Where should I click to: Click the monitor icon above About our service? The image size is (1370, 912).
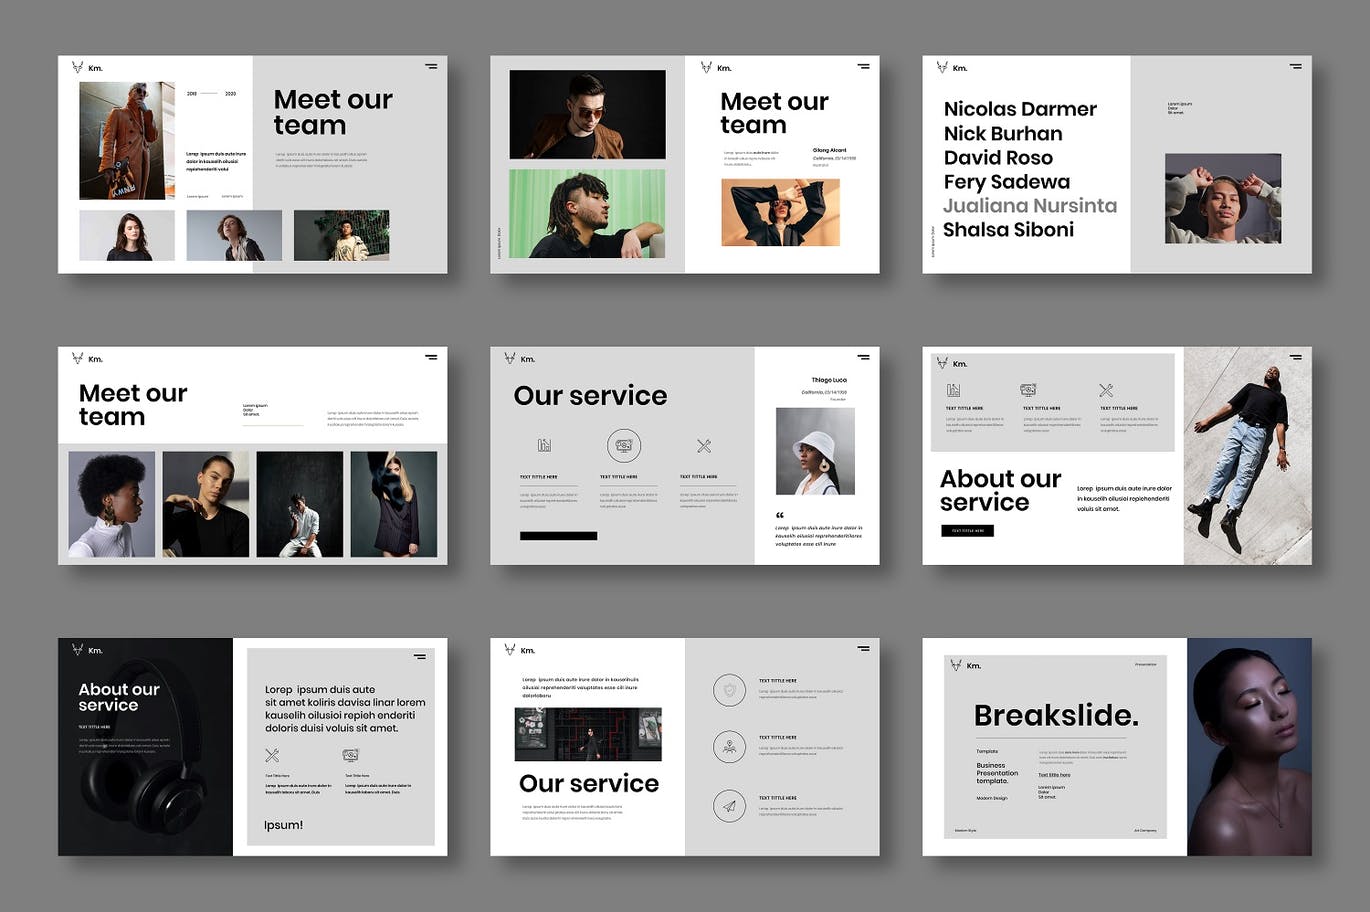[1027, 390]
